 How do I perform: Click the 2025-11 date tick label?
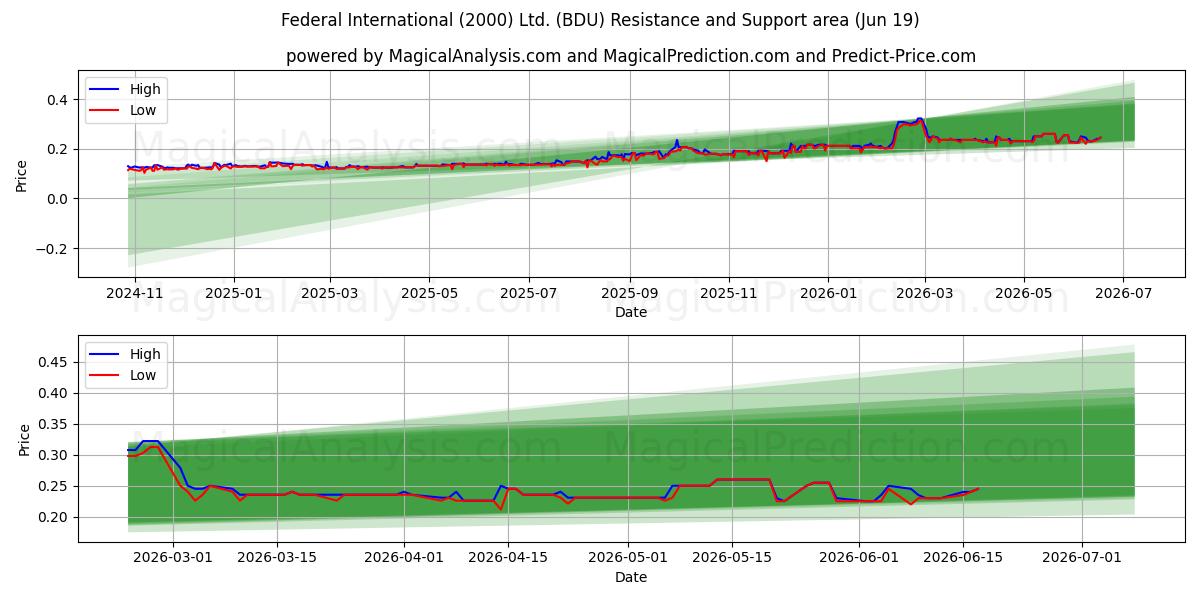click(728, 294)
